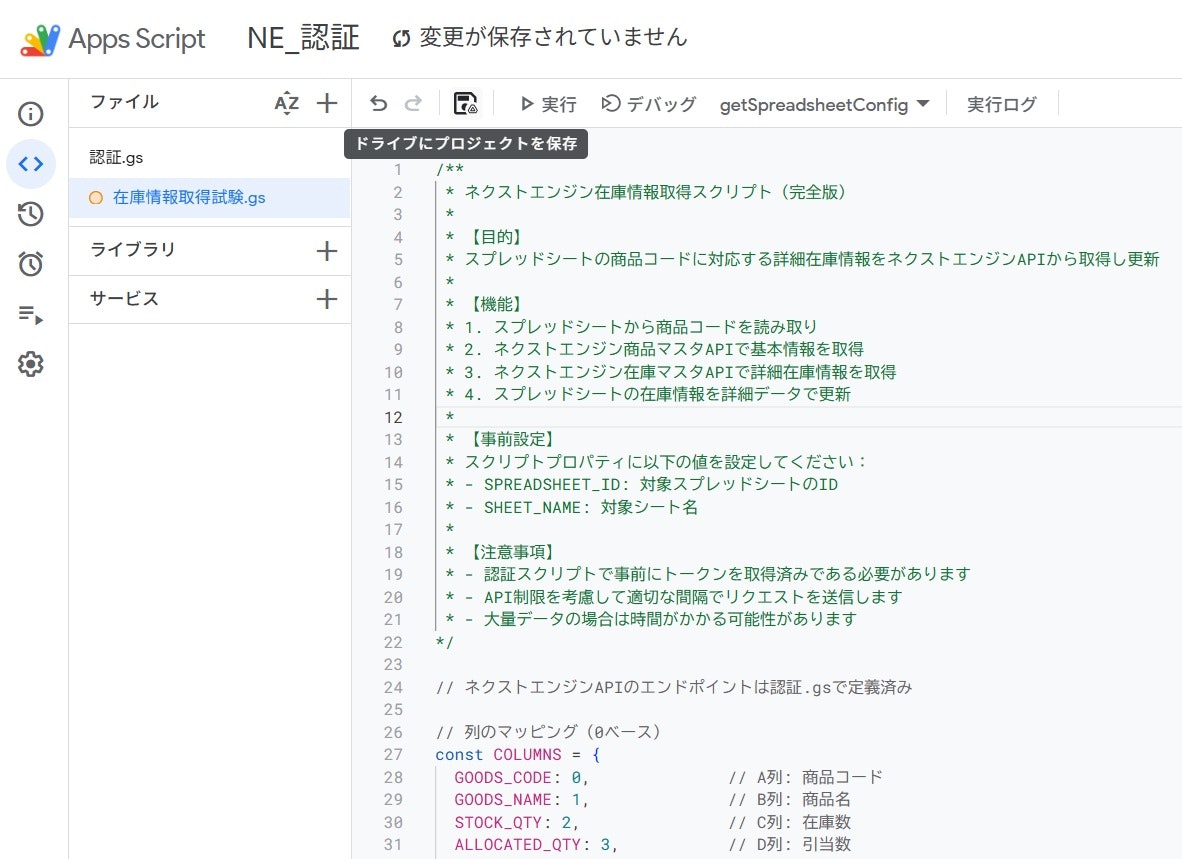Click the GOODS_CODE: 0 code line

pos(521,777)
